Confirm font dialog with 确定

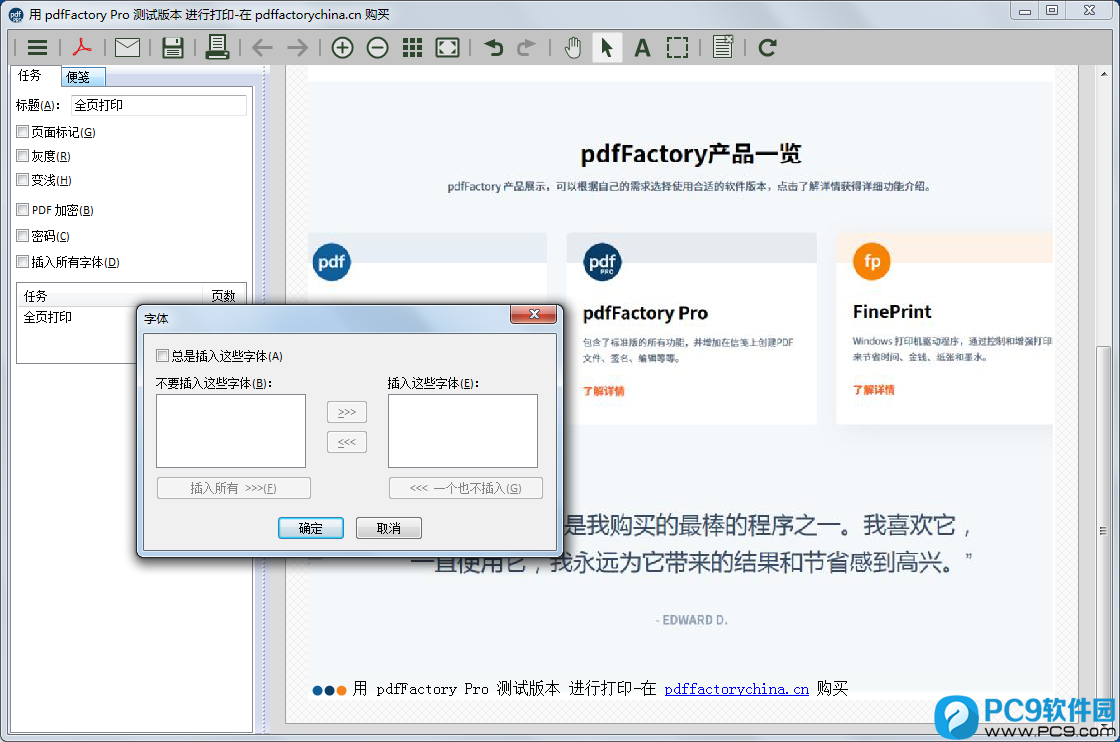point(311,528)
